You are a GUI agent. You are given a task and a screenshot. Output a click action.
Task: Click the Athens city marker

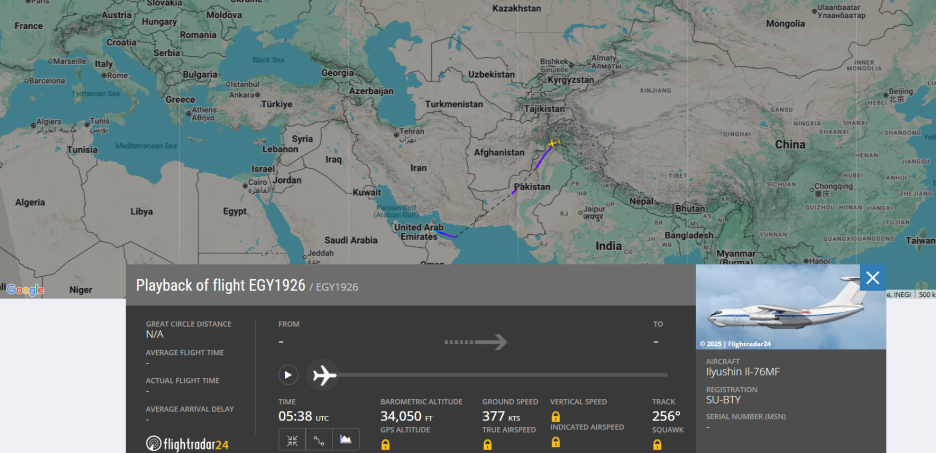tap(189, 113)
